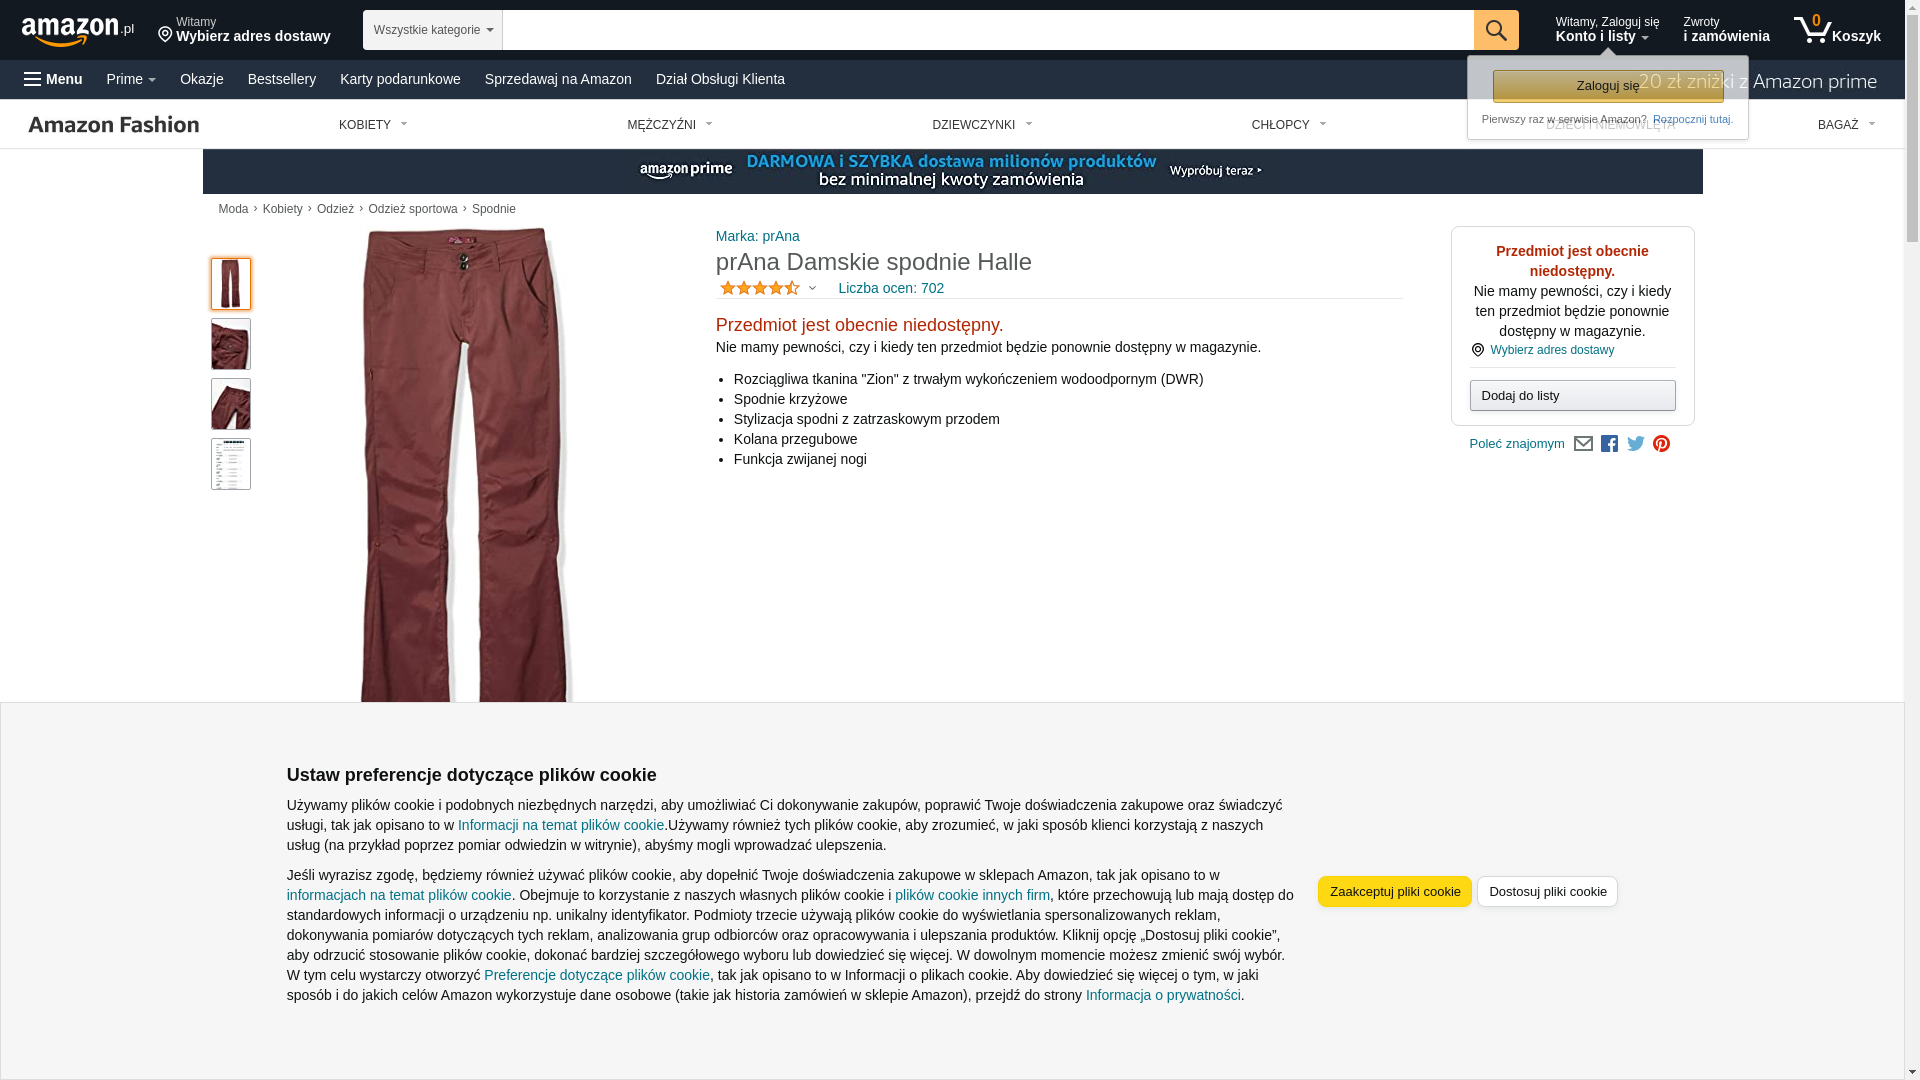Screen dimensions: 1920x1080
Task: Open Wszystkie kategorie search dropdown
Action: pyautogui.click(x=433, y=30)
